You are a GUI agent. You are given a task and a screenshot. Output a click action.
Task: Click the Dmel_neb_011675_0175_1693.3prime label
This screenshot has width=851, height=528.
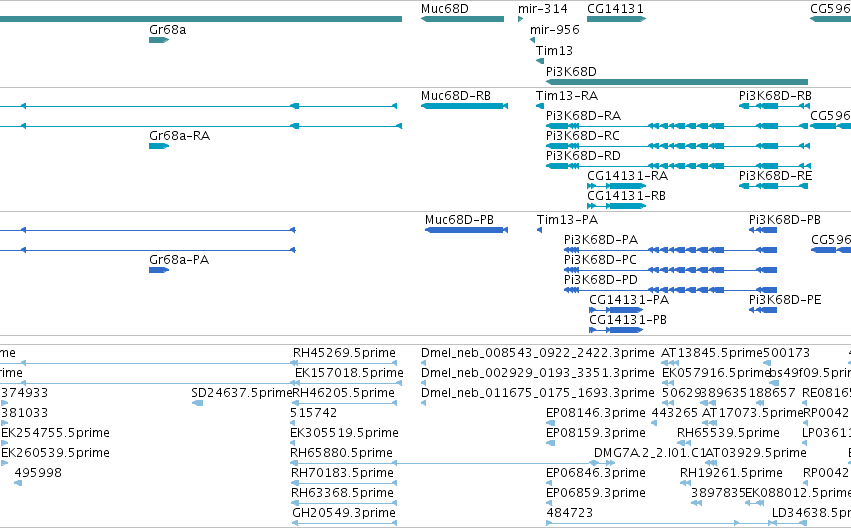point(538,393)
